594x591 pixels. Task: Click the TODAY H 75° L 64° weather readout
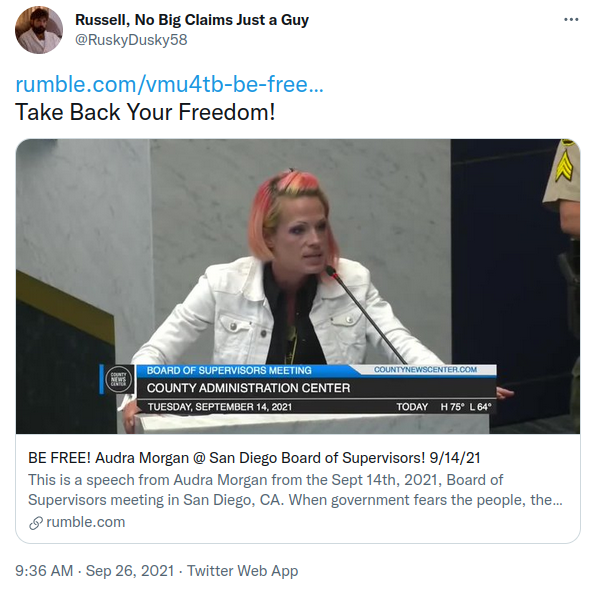(x=444, y=407)
